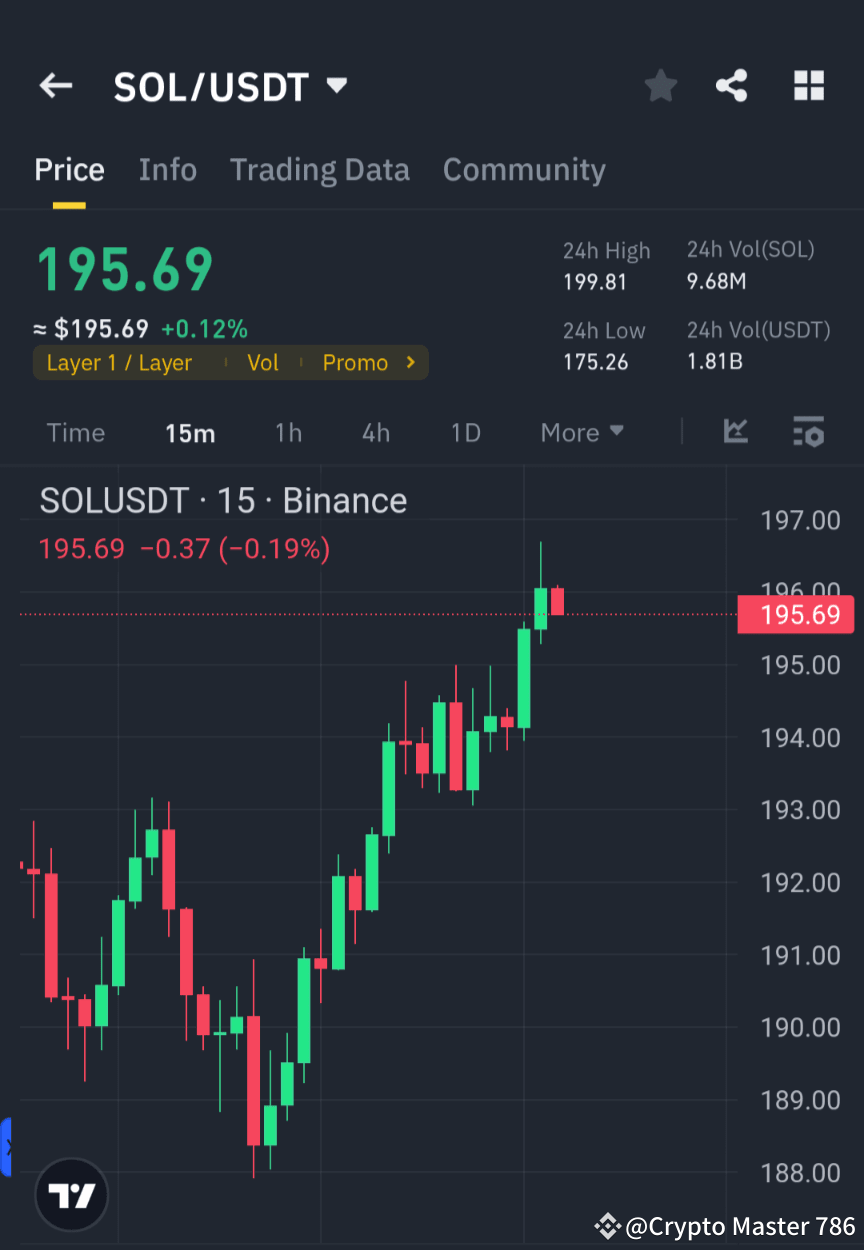
Task: Click the TradingView logo on the chart
Action: pos(70,1194)
